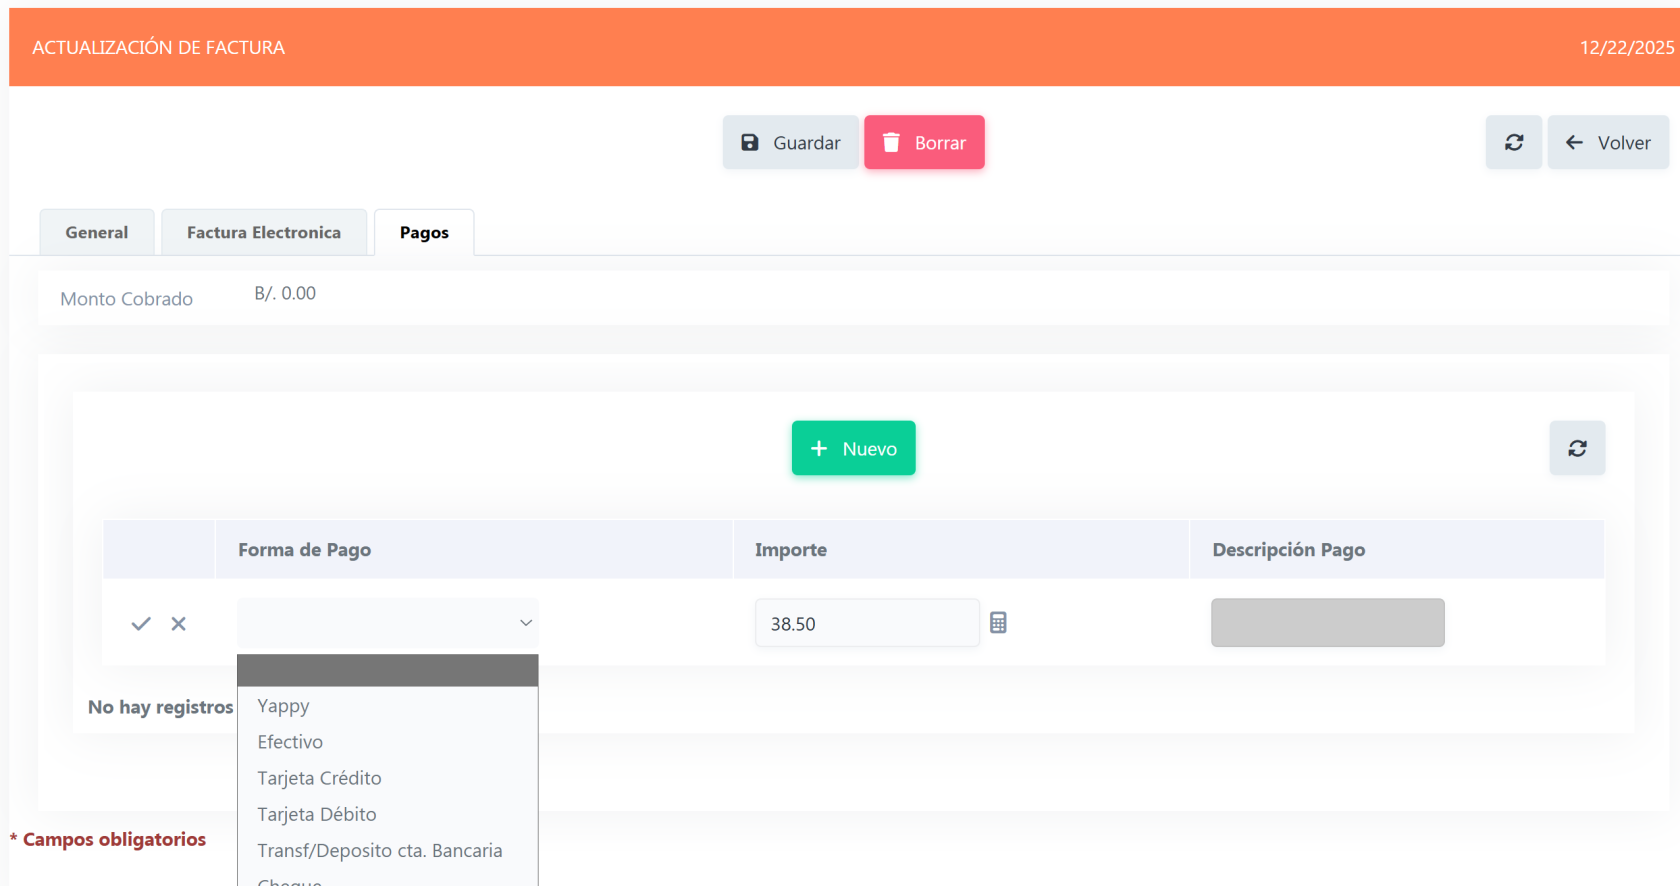Viewport: 1680px width, 886px height.
Task: Cancel the row edit with X icon
Action: click(x=179, y=624)
